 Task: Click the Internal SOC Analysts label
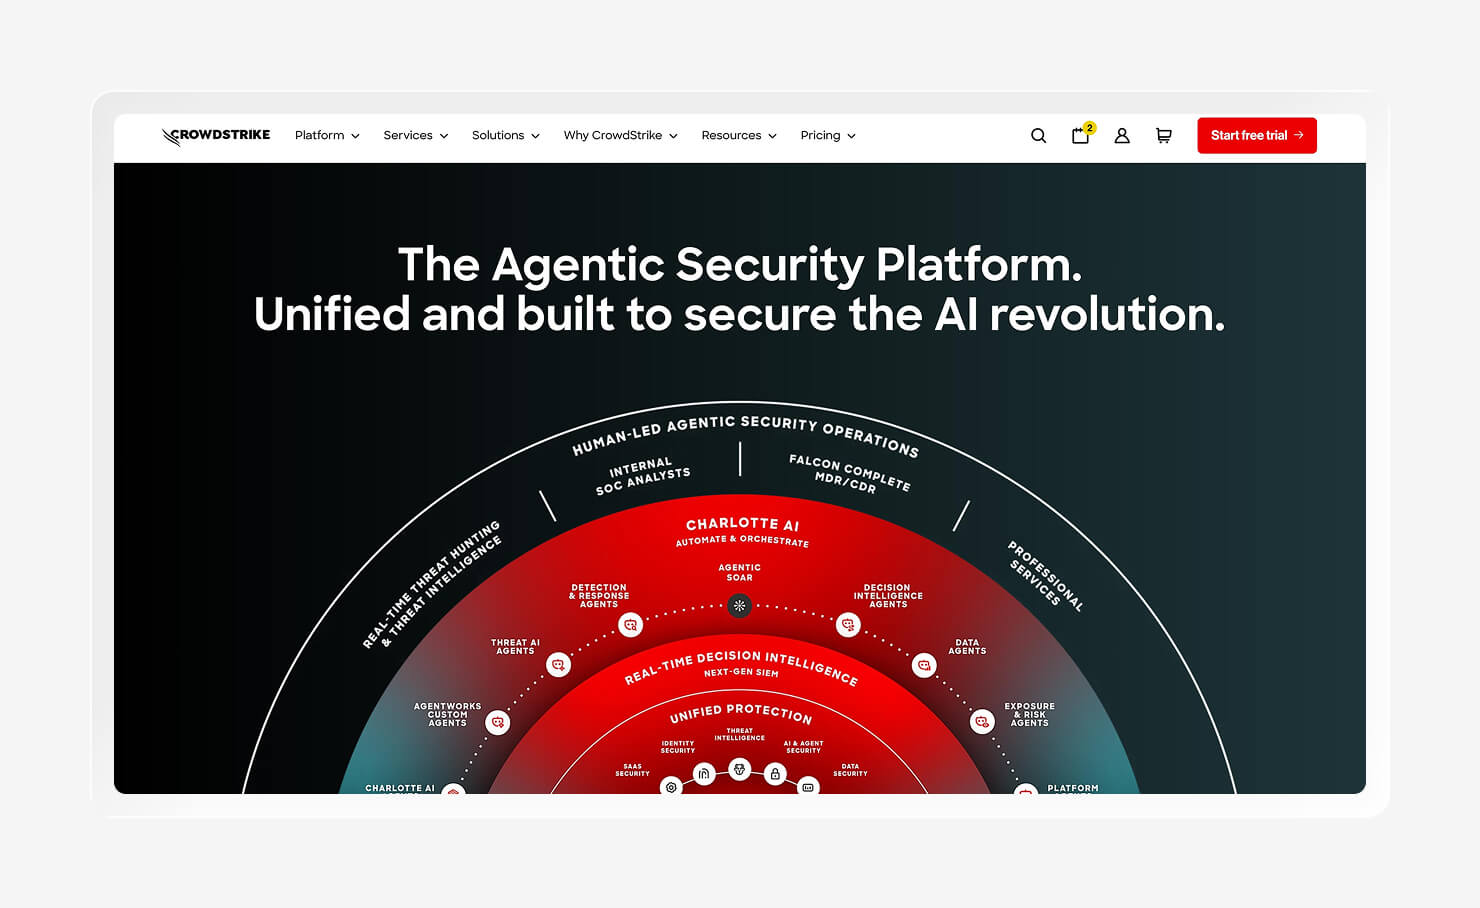tap(642, 476)
